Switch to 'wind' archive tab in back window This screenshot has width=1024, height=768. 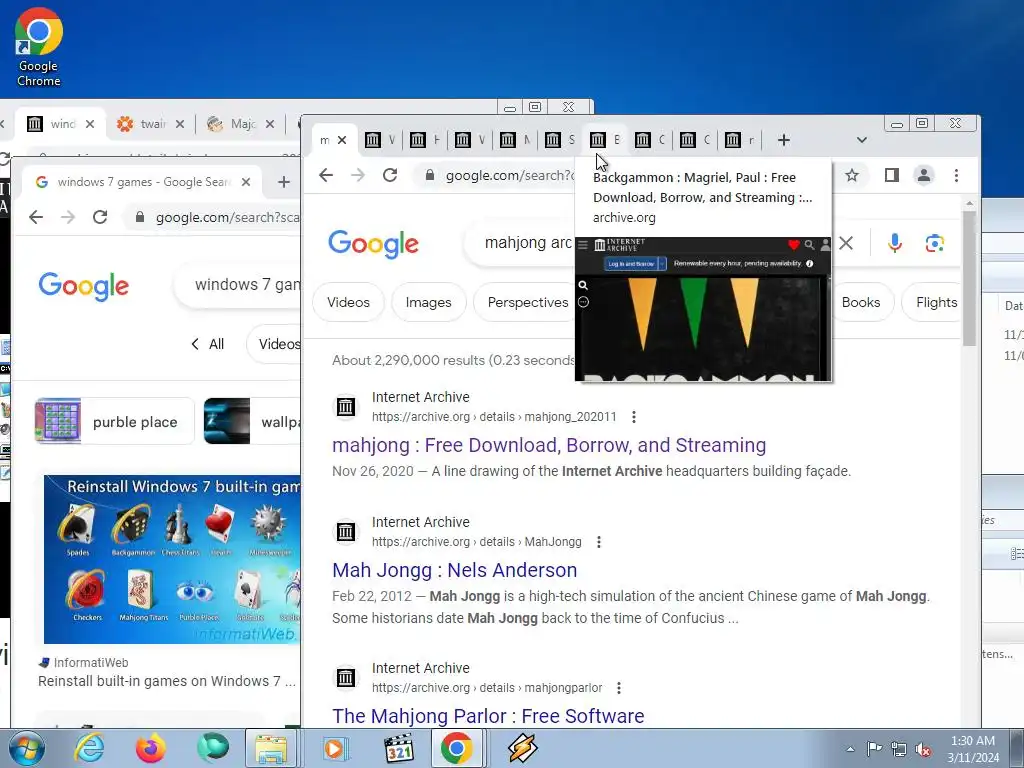[62, 124]
